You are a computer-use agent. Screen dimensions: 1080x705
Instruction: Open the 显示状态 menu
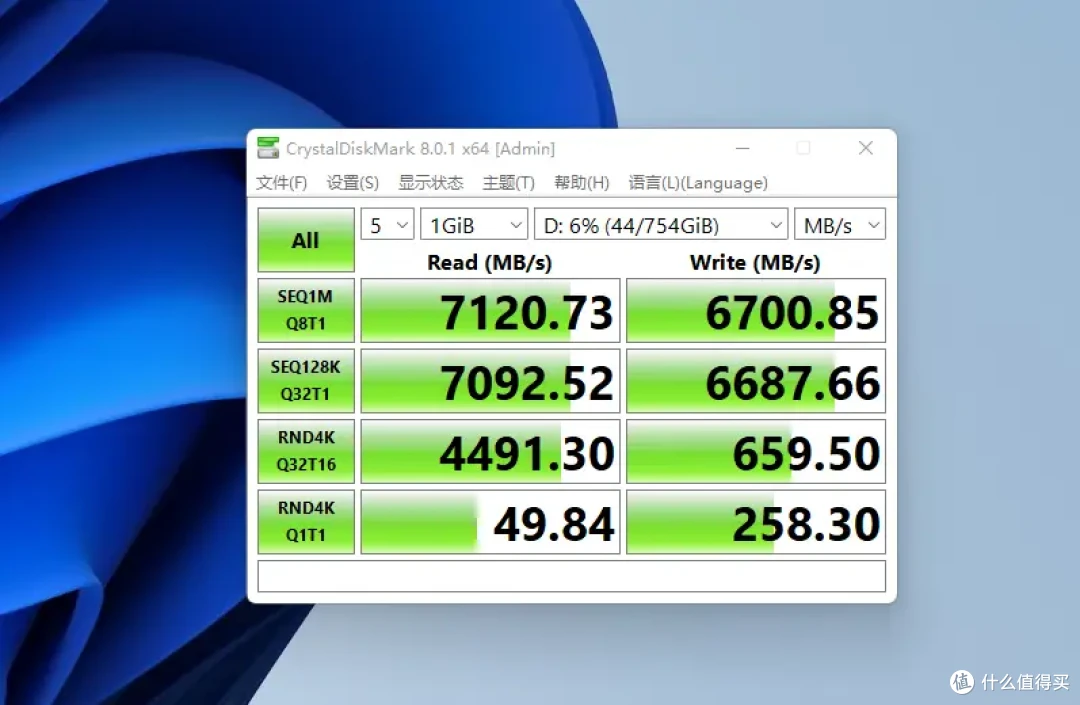pyautogui.click(x=430, y=183)
